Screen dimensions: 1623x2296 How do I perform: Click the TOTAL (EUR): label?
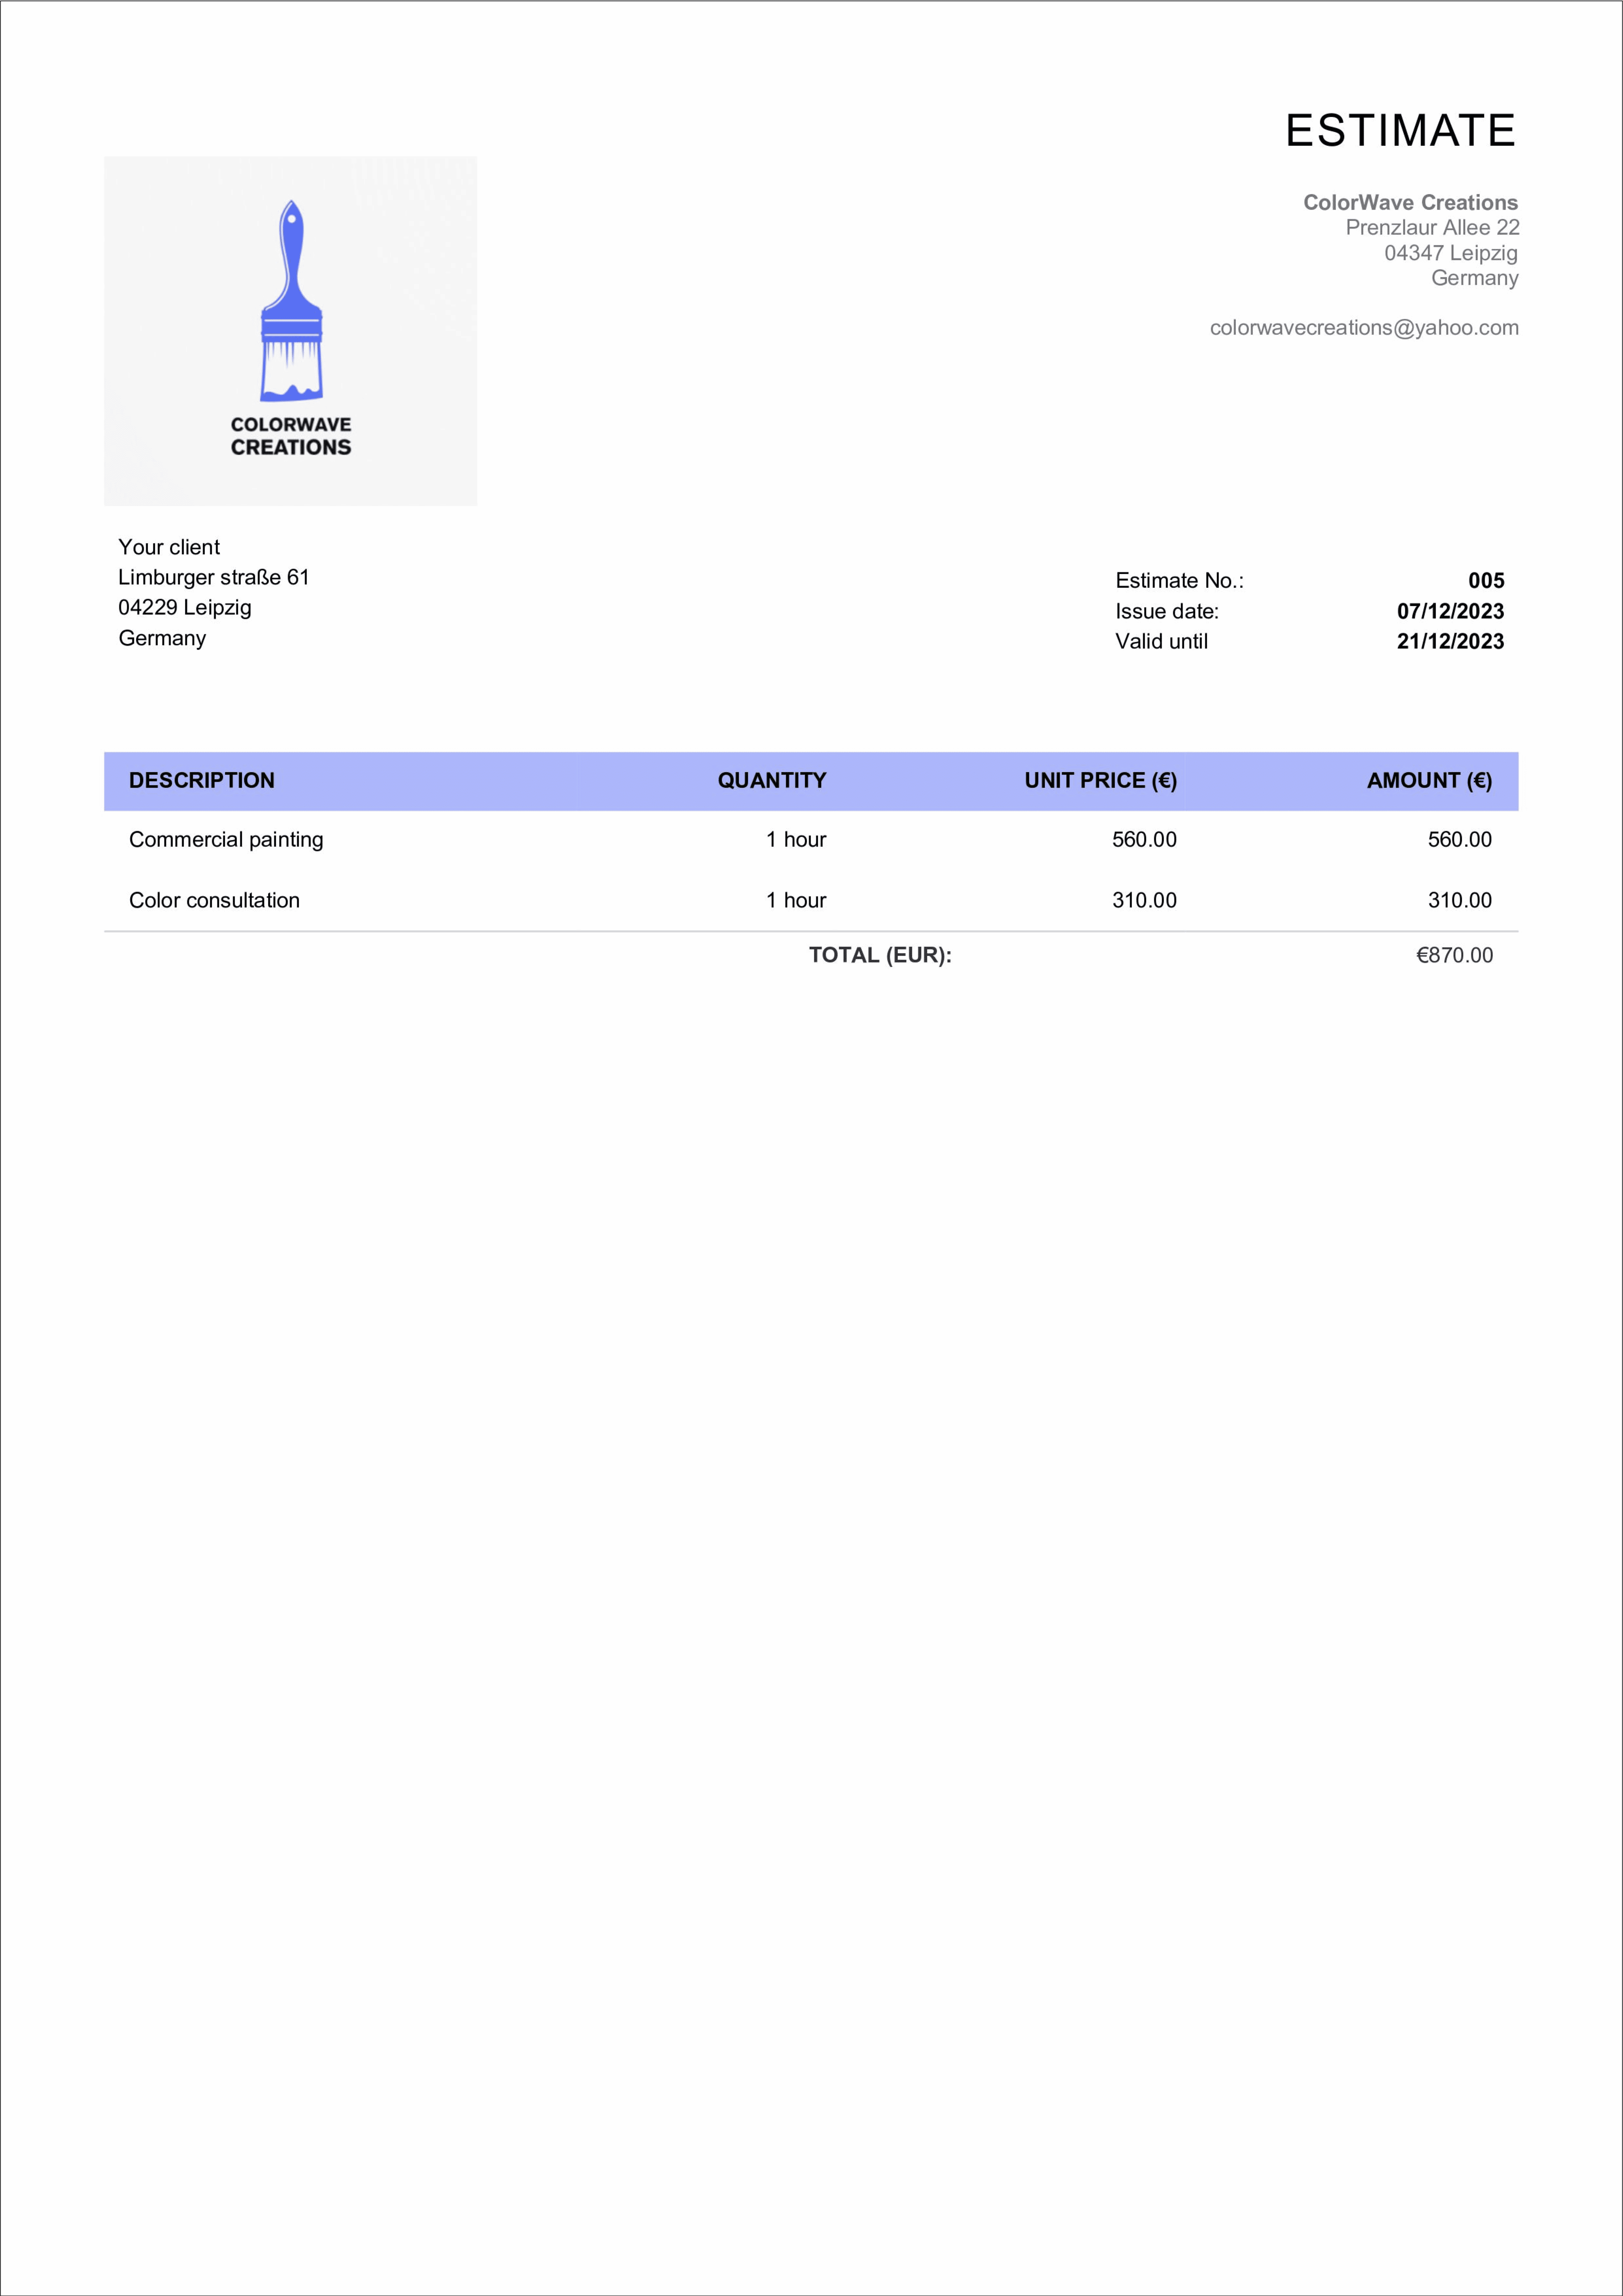point(880,955)
